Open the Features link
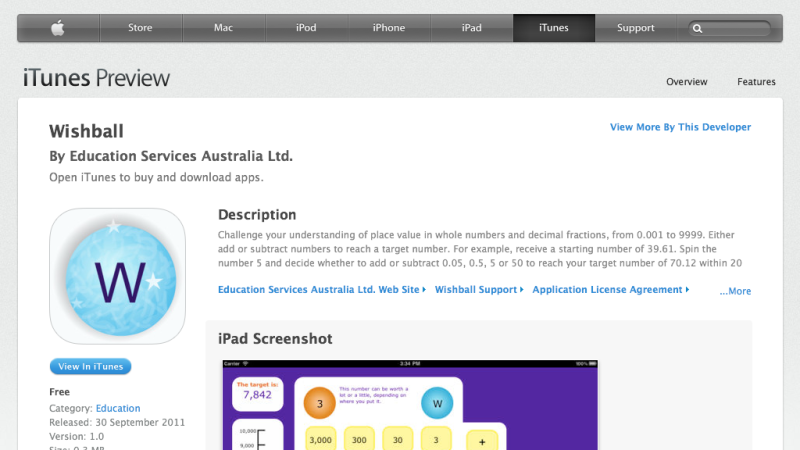 pyautogui.click(x=756, y=82)
